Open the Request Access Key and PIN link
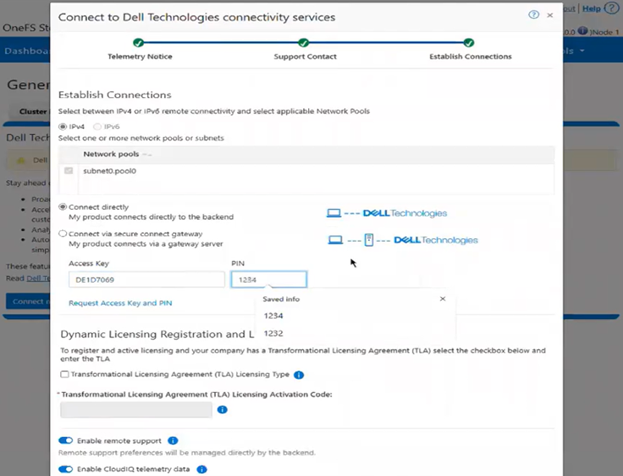This screenshot has height=476, width=623. pyautogui.click(x=120, y=303)
